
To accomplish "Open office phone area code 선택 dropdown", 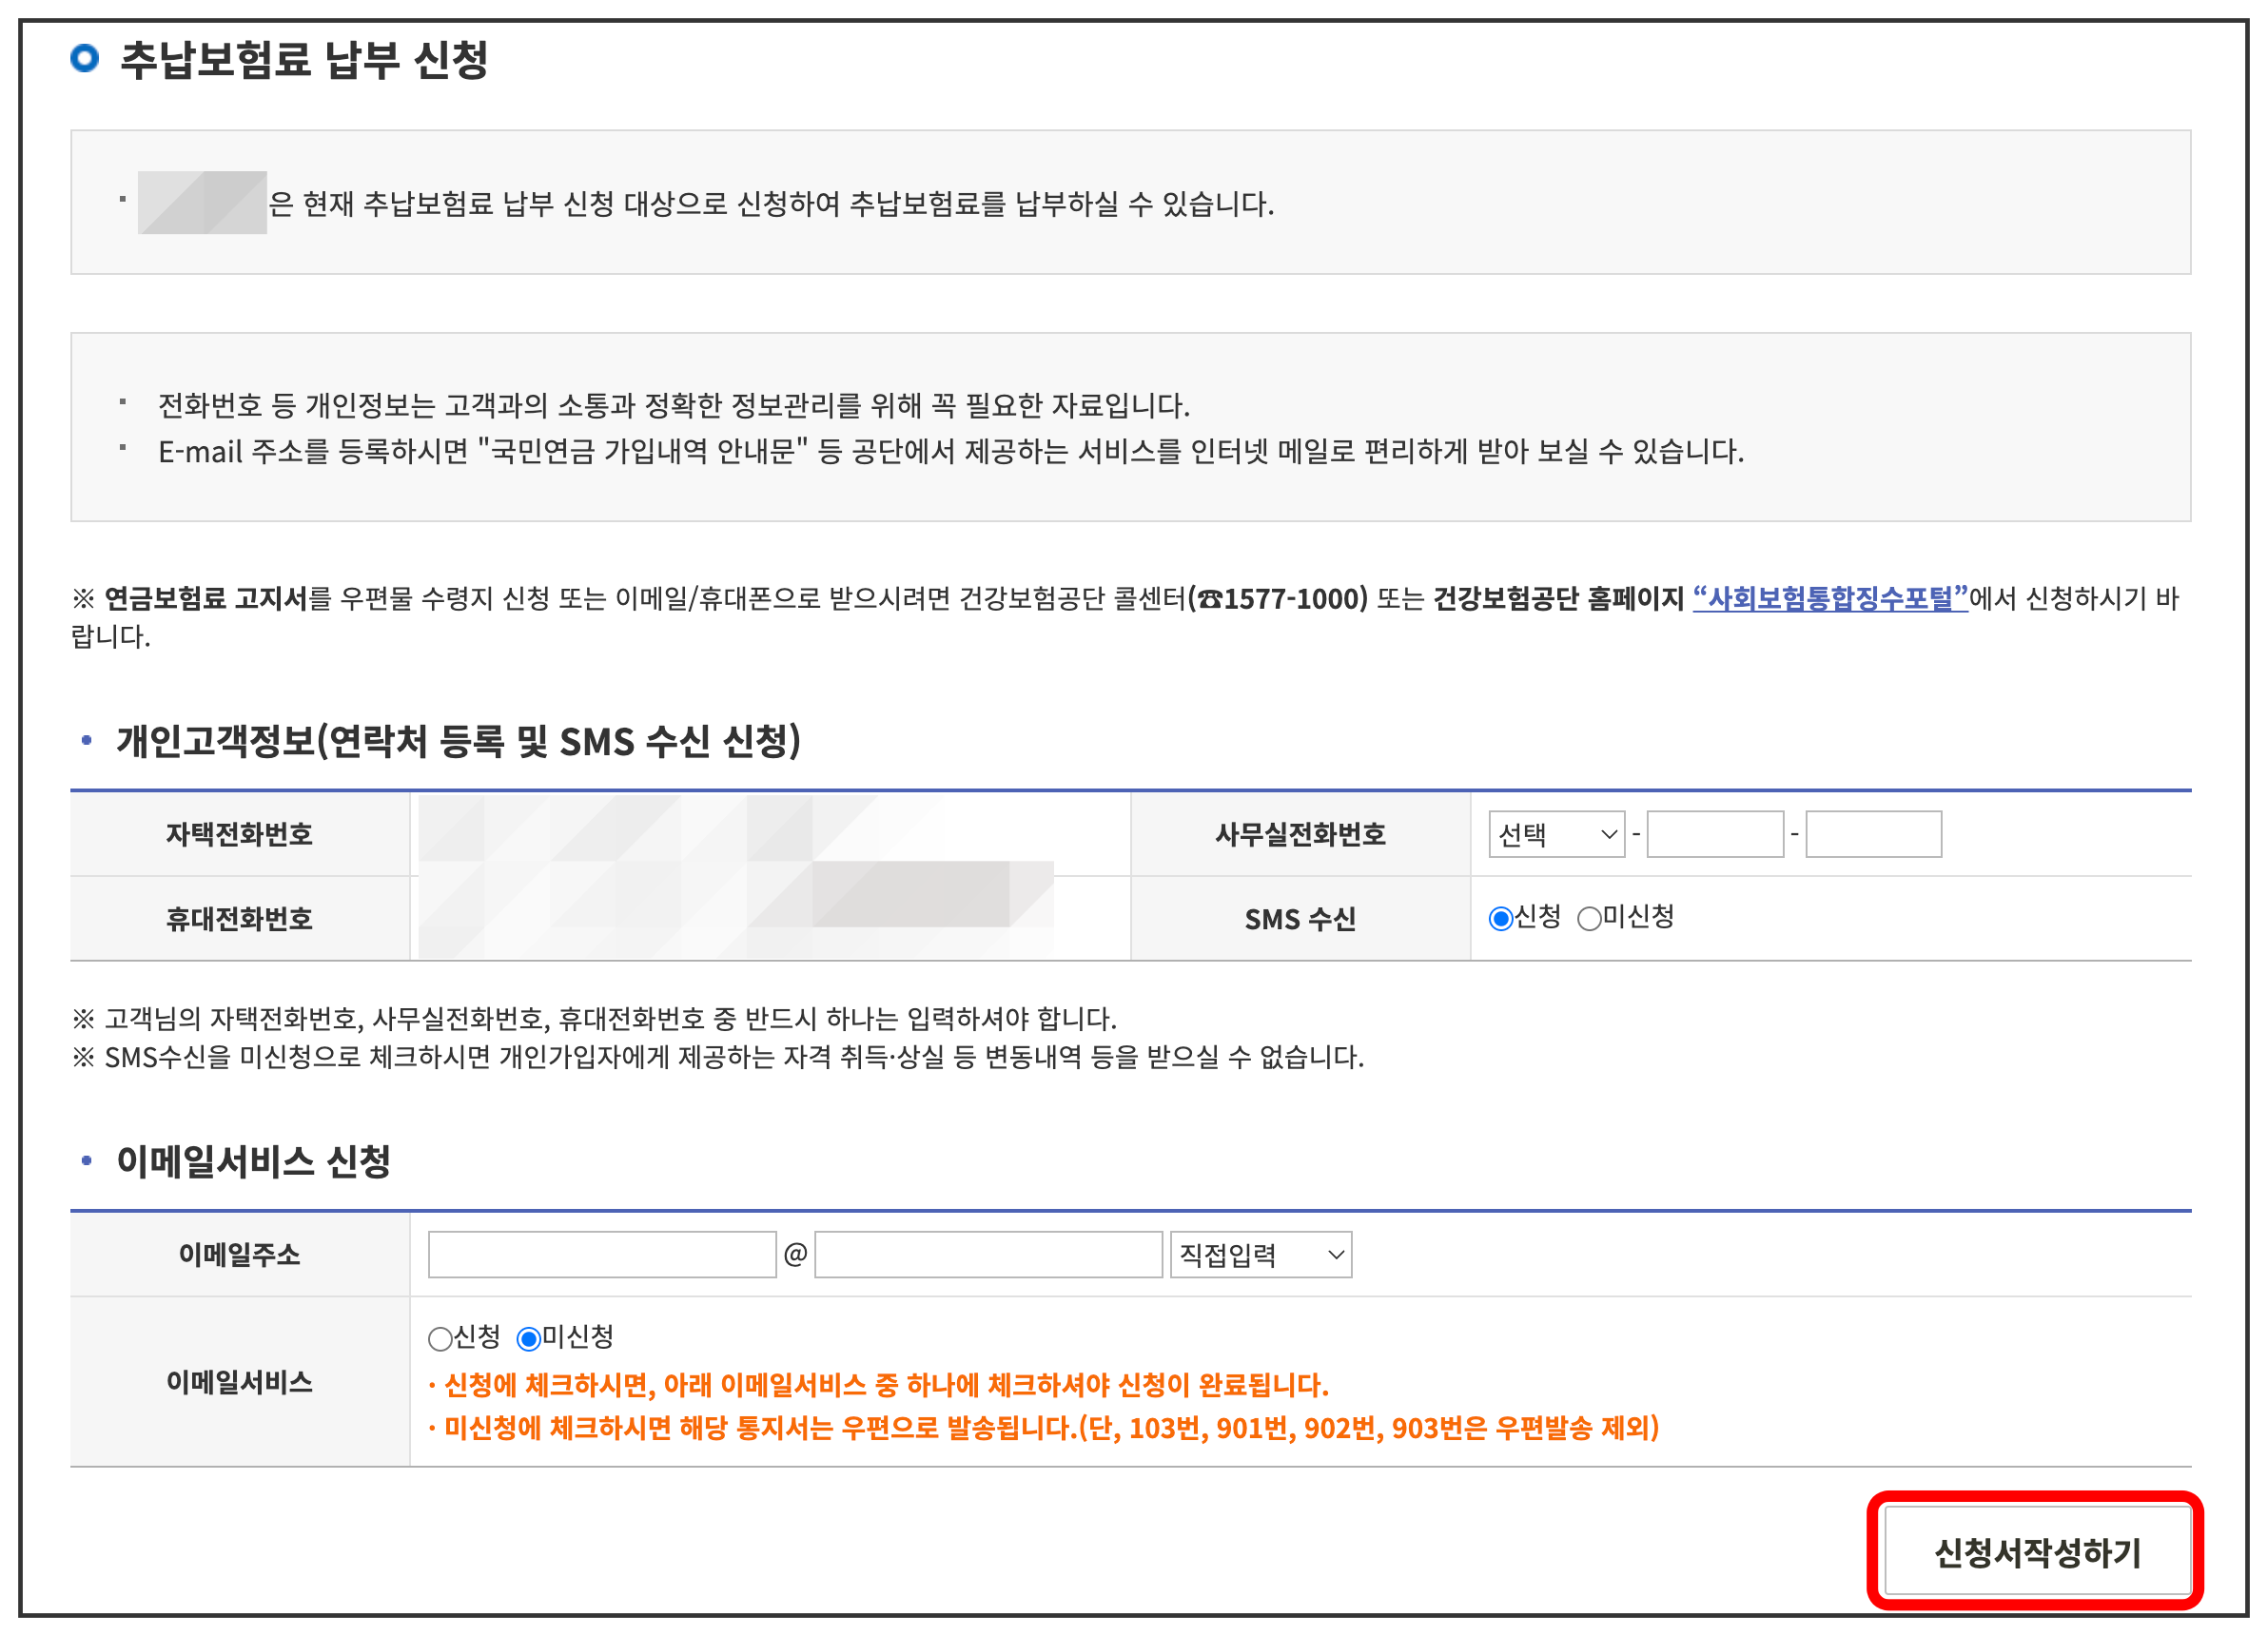I will click(1555, 834).
